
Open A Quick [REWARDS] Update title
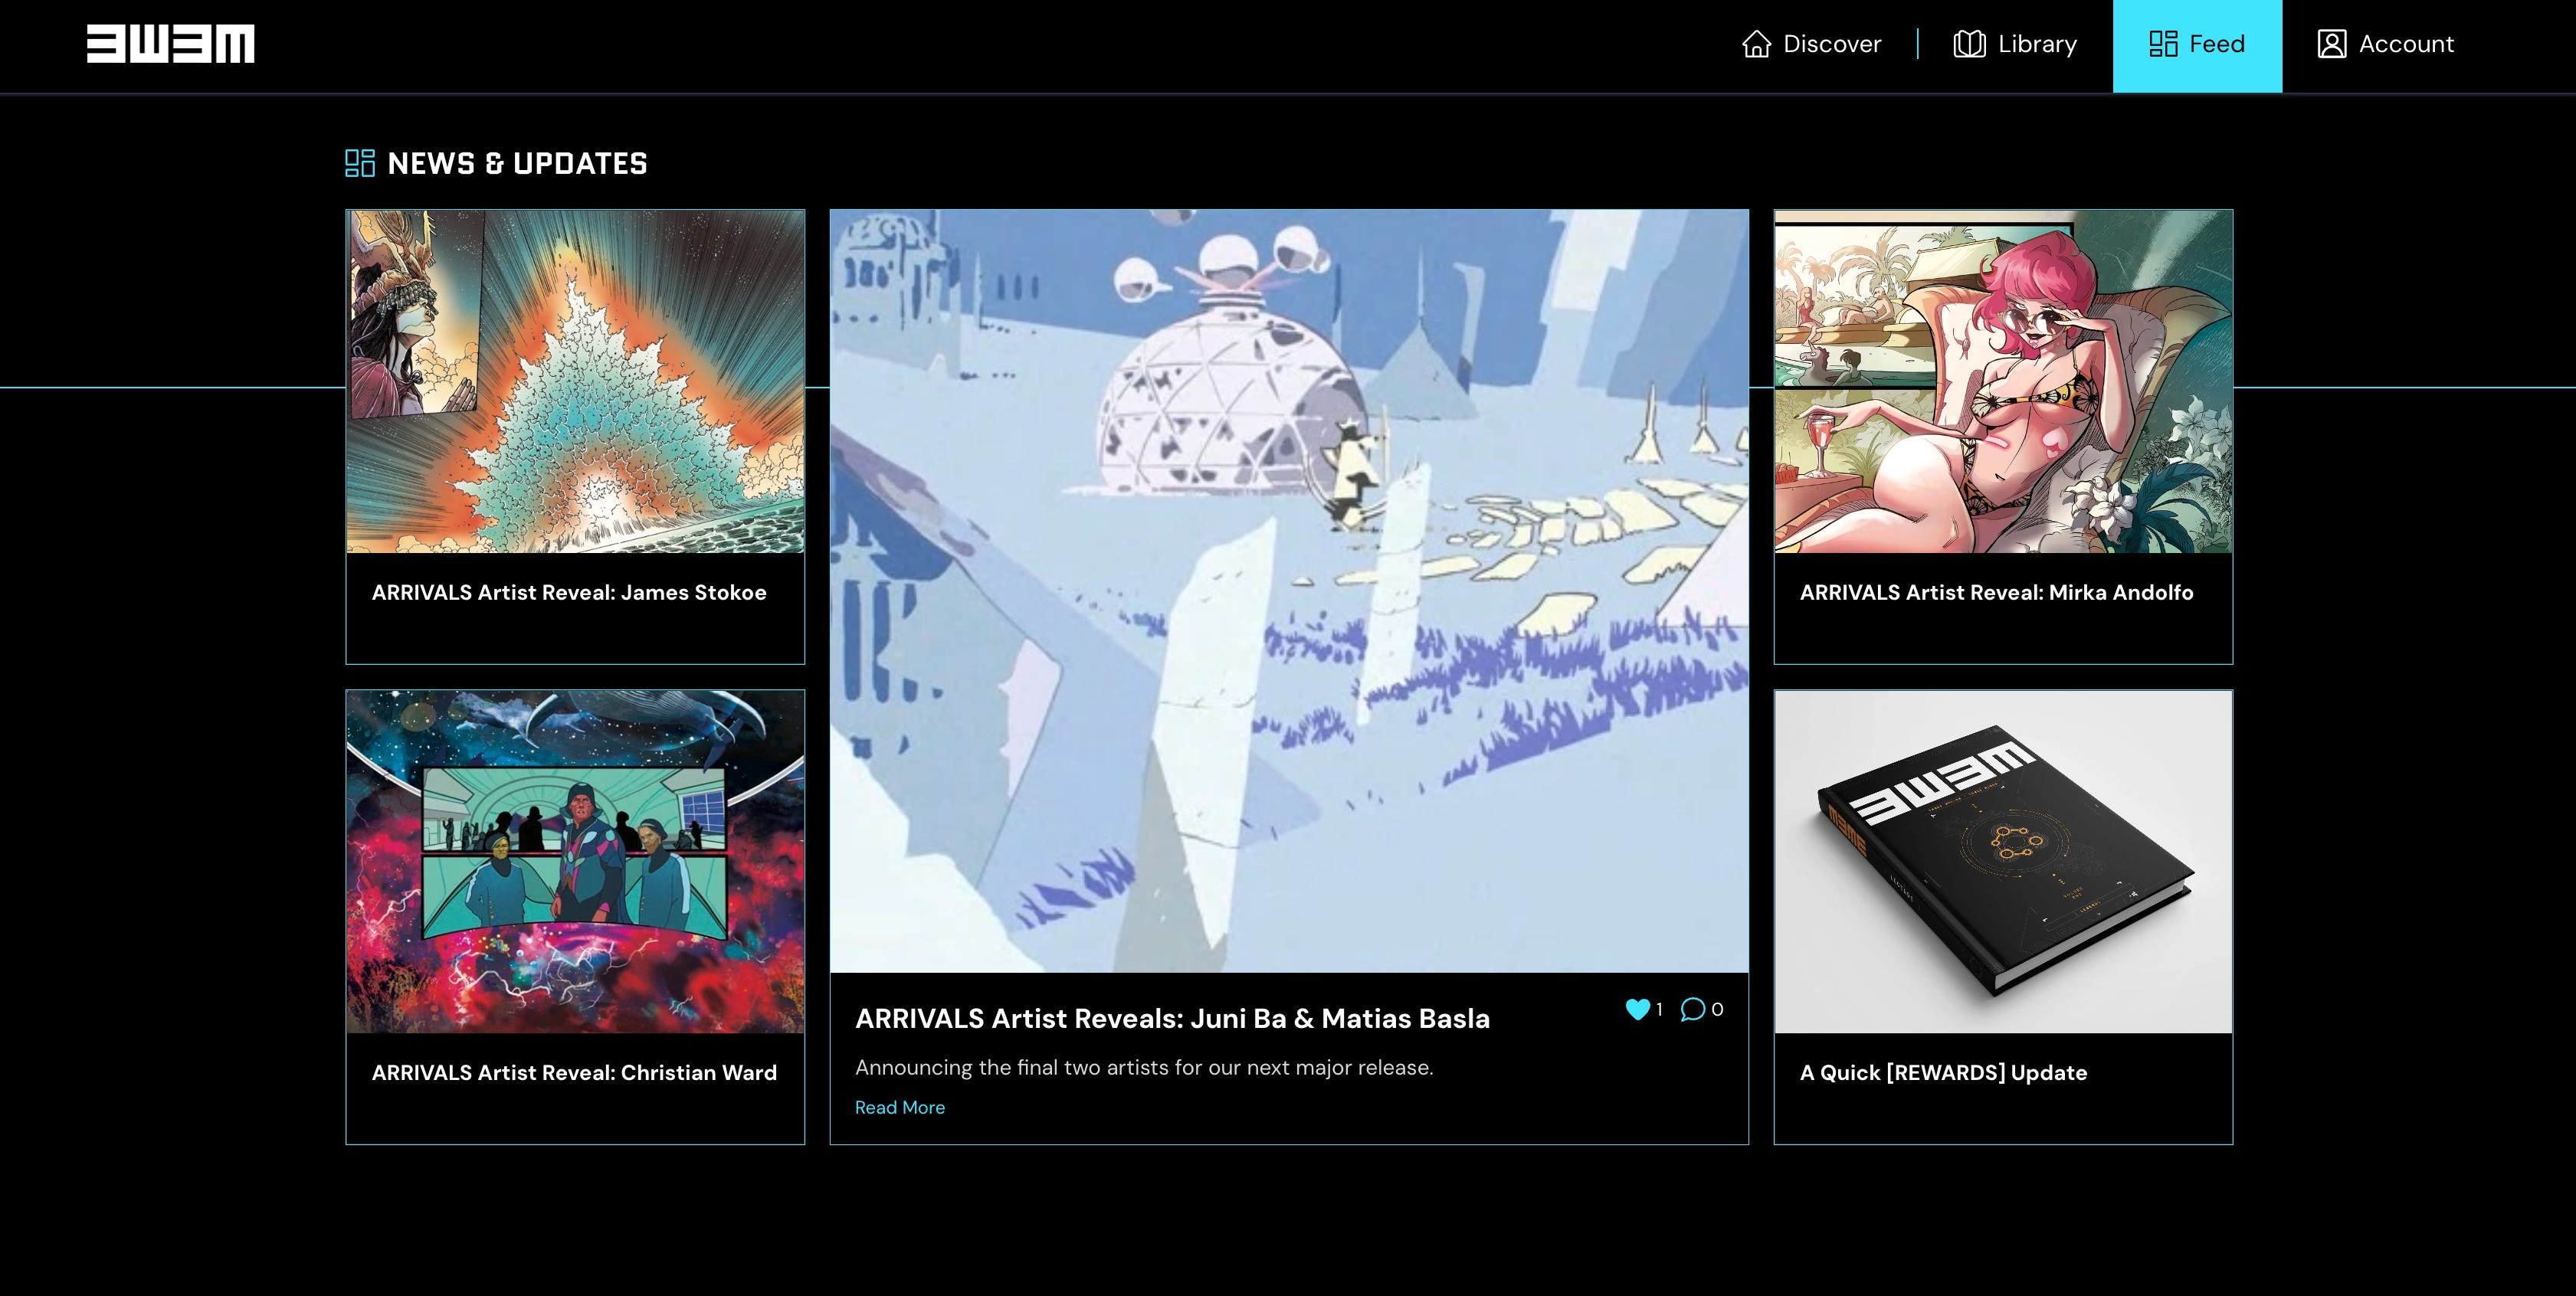[1943, 1072]
